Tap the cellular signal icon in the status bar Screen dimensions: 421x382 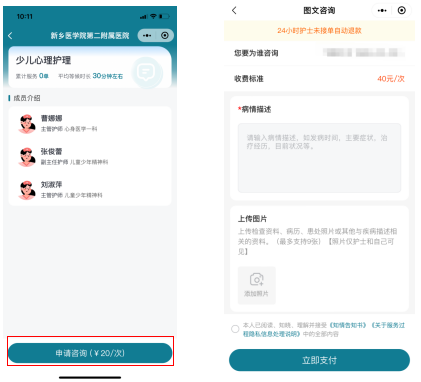[x=144, y=16]
